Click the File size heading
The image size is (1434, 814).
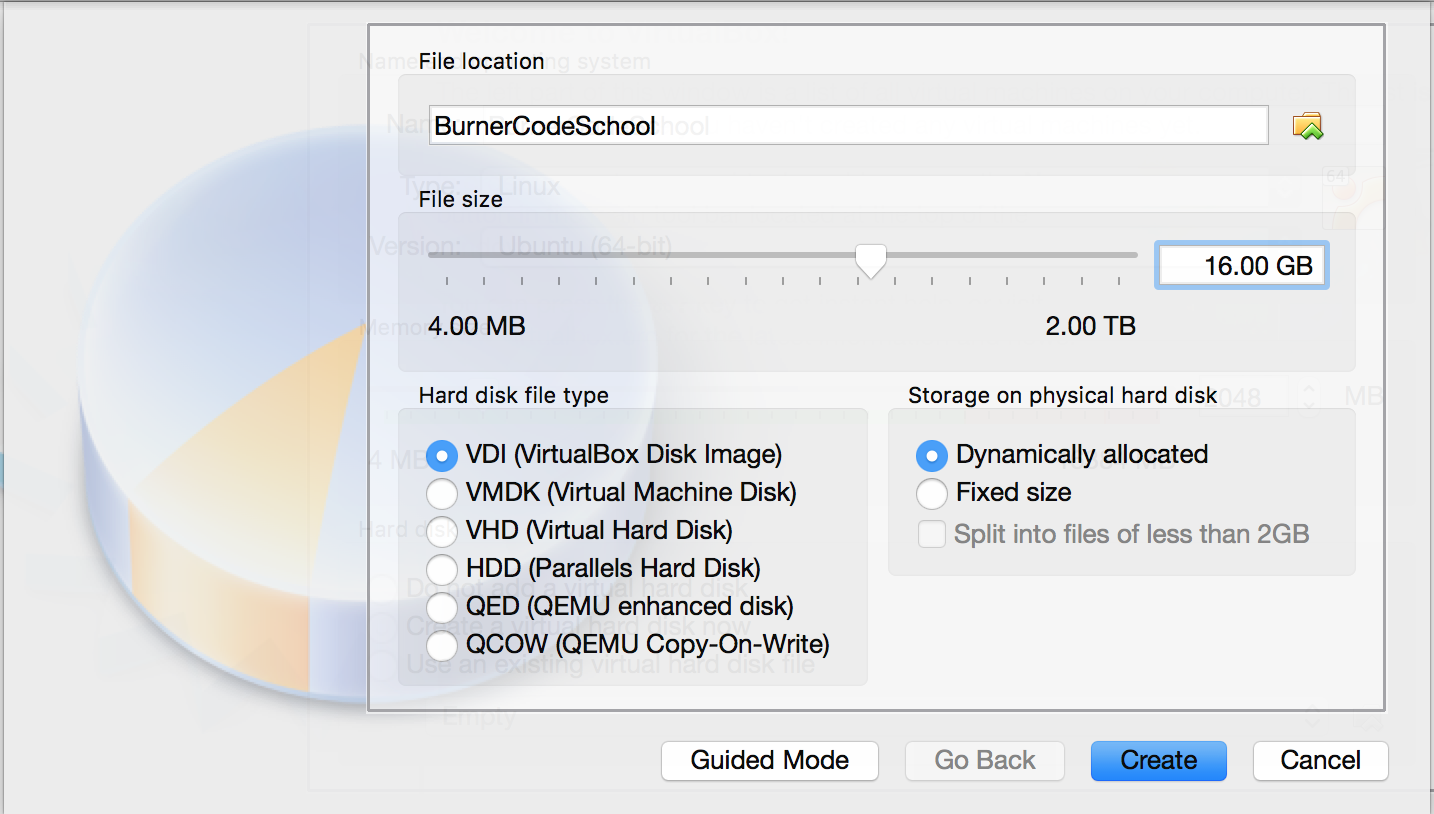tap(461, 199)
